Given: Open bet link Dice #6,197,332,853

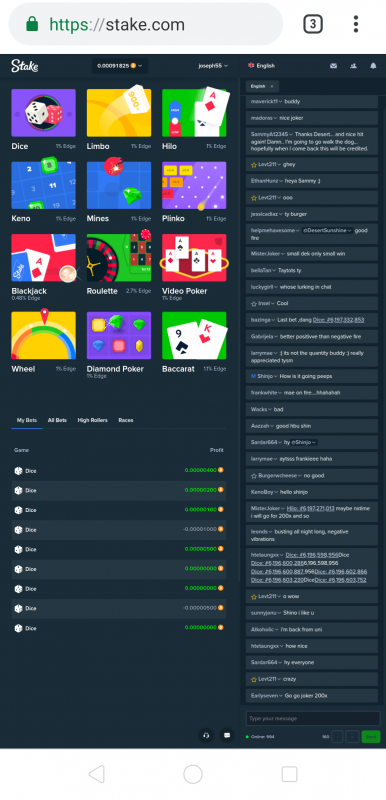Looking at the screenshot, I should [x=339, y=320].
